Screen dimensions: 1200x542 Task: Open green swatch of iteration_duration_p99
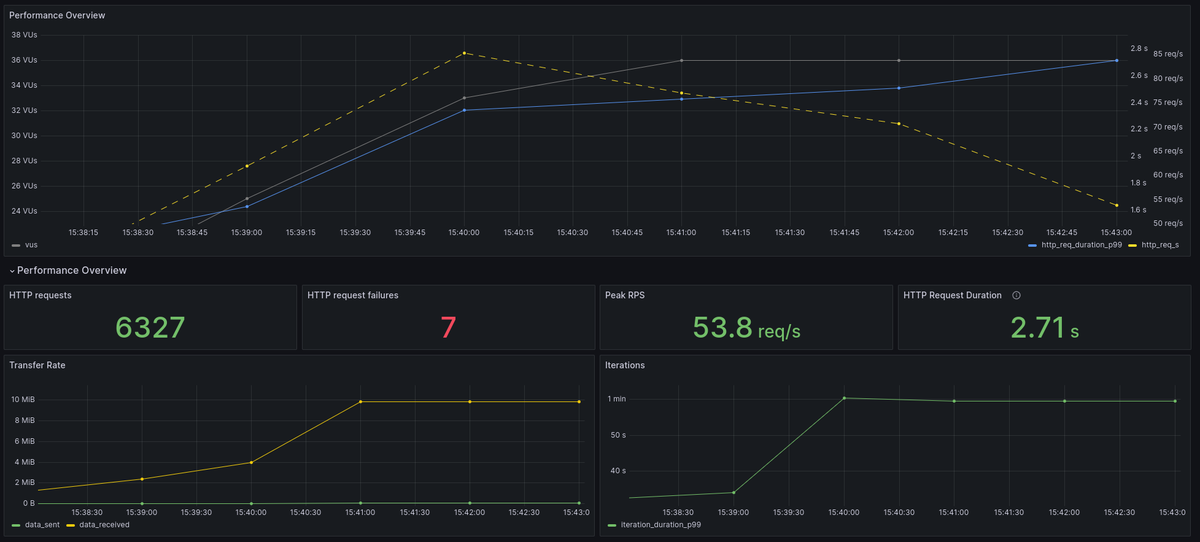coord(611,524)
